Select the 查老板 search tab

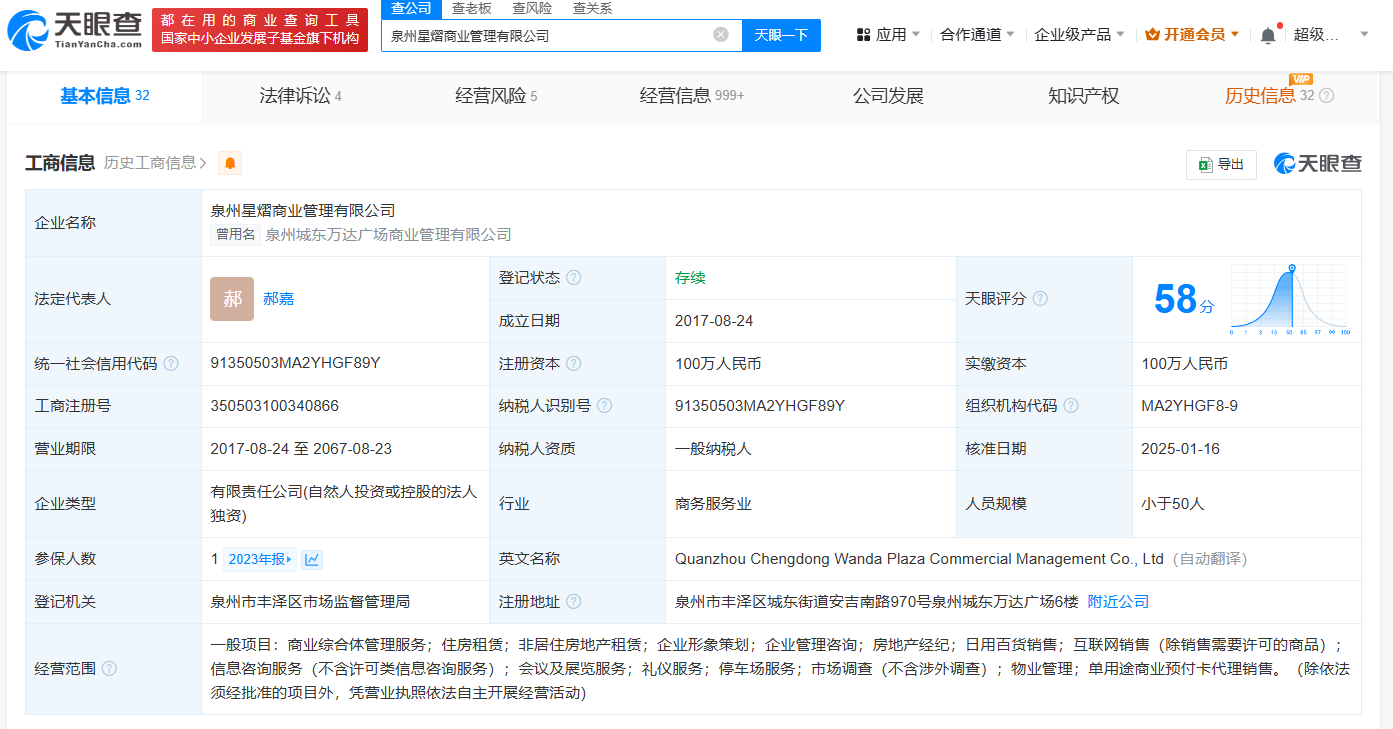(x=471, y=8)
